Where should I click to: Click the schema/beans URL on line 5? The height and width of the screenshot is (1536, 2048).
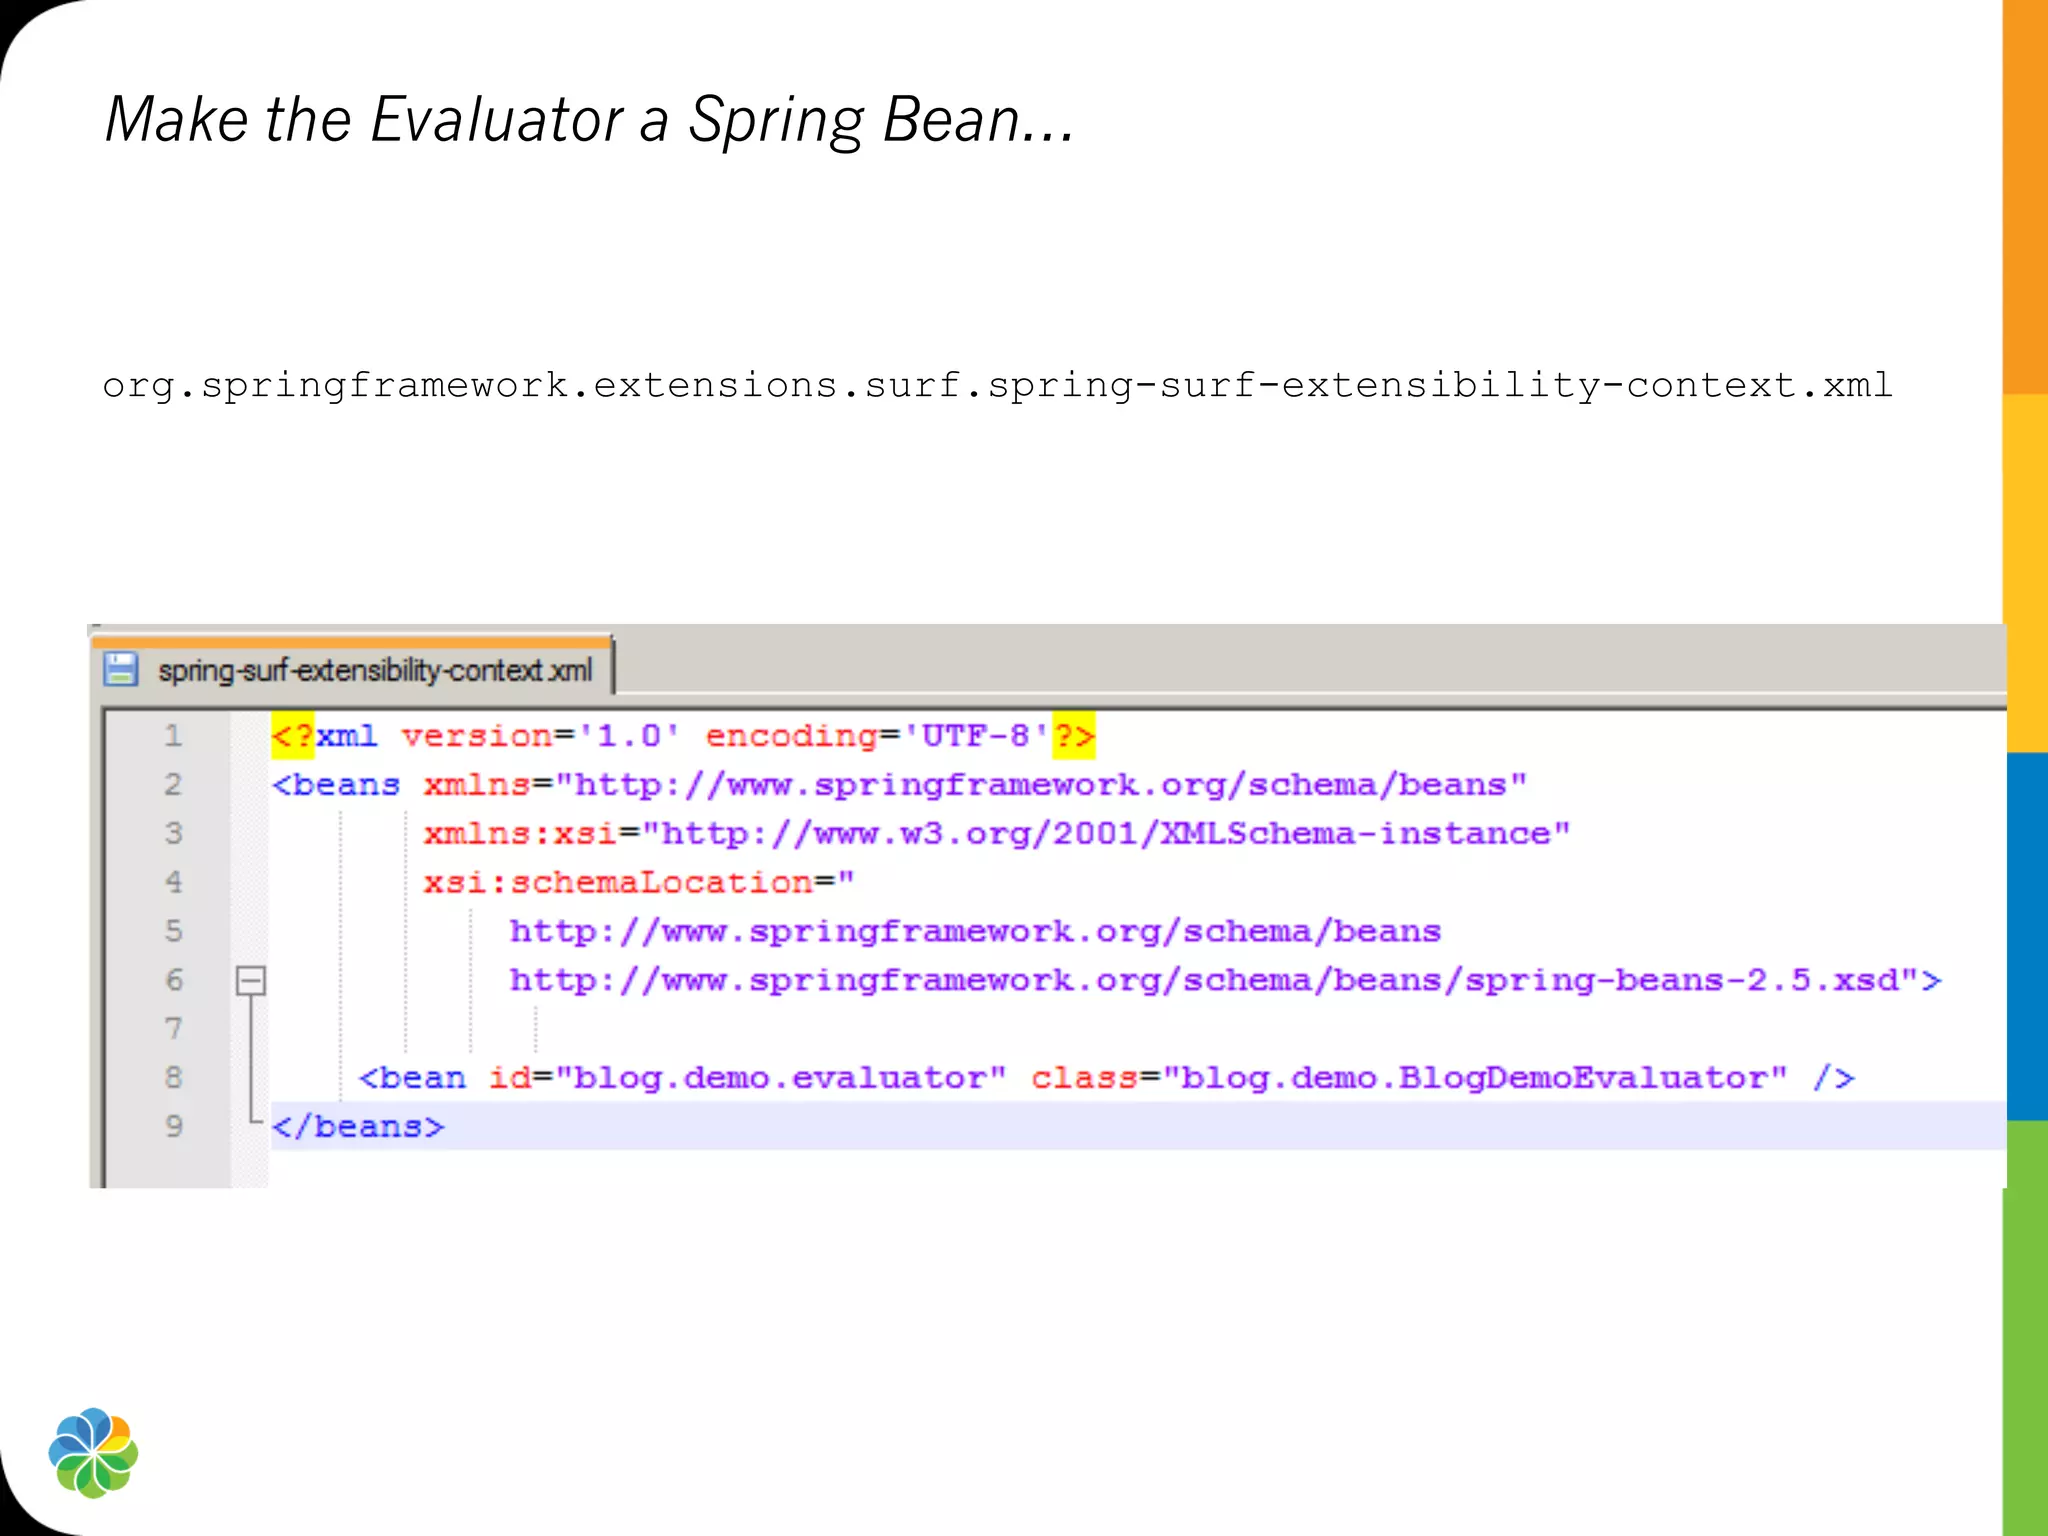[x=975, y=932]
